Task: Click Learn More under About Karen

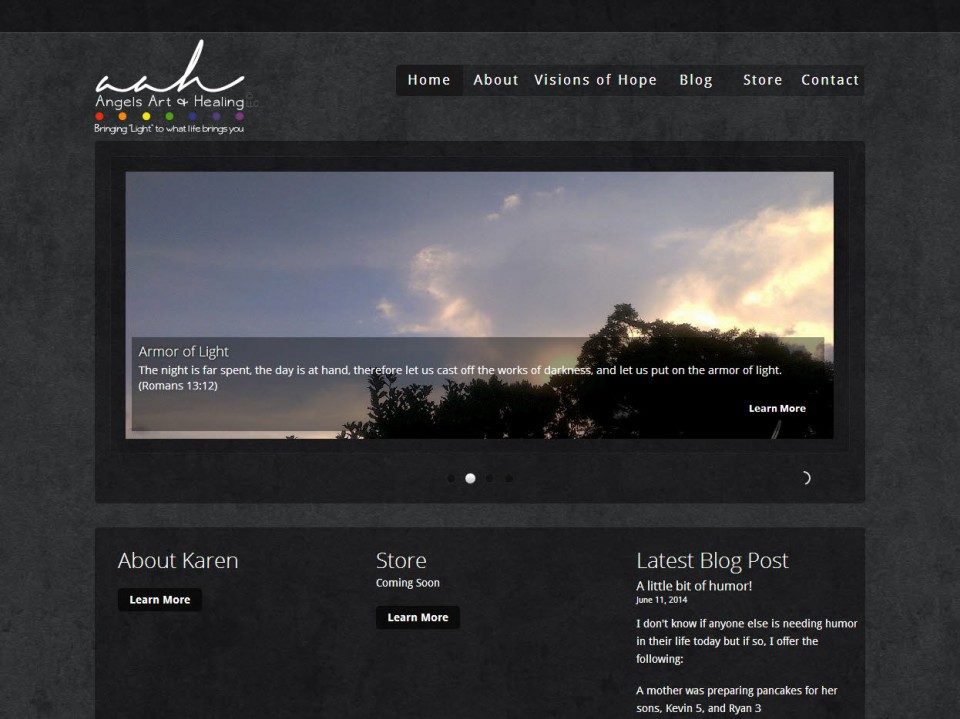Action: [160, 600]
